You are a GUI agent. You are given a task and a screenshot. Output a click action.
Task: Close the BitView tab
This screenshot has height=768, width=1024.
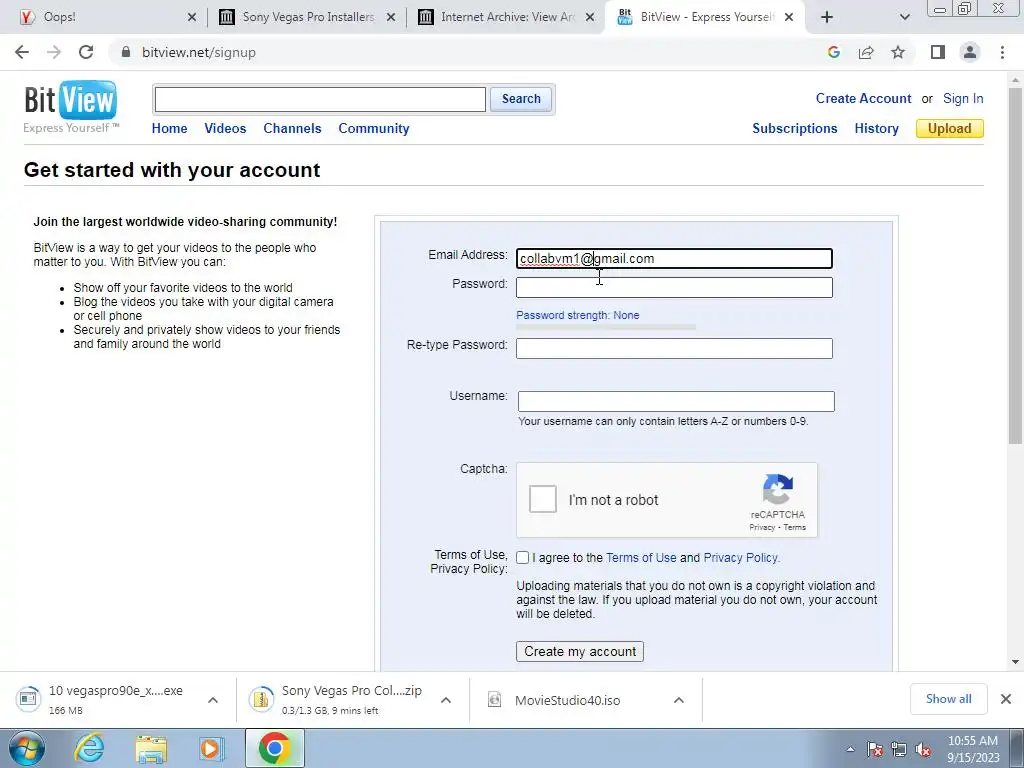click(789, 17)
